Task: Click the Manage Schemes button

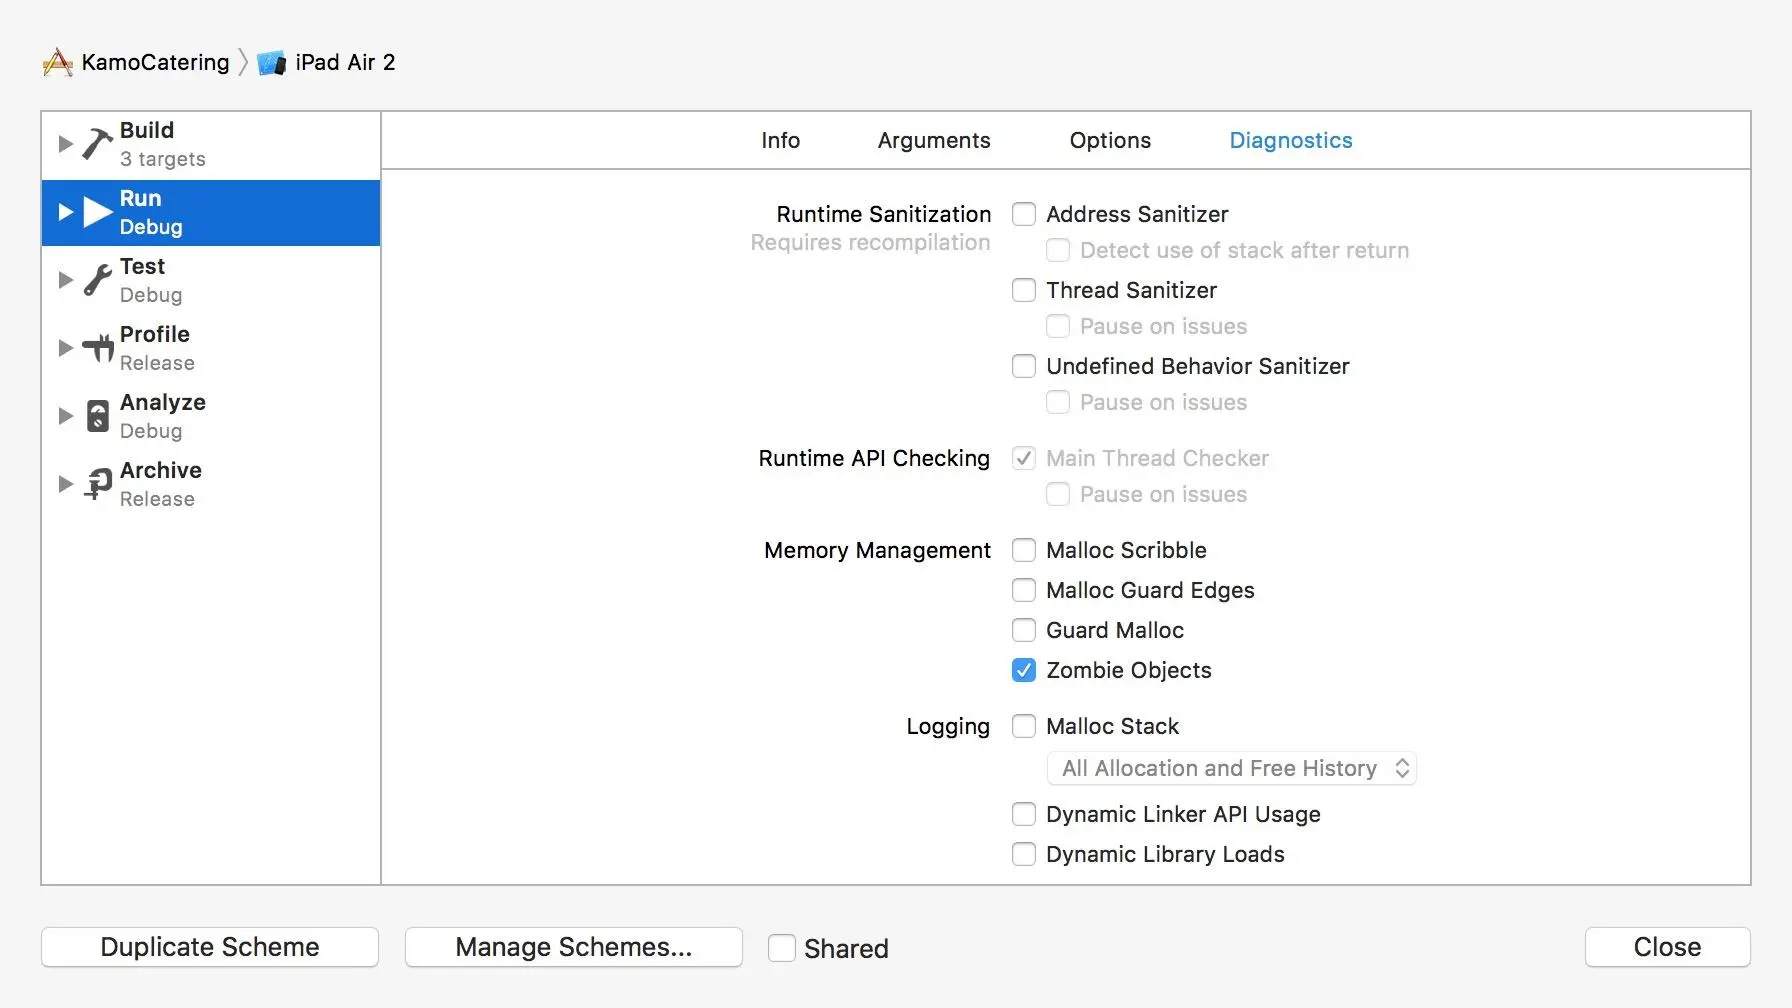Action: (x=573, y=947)
